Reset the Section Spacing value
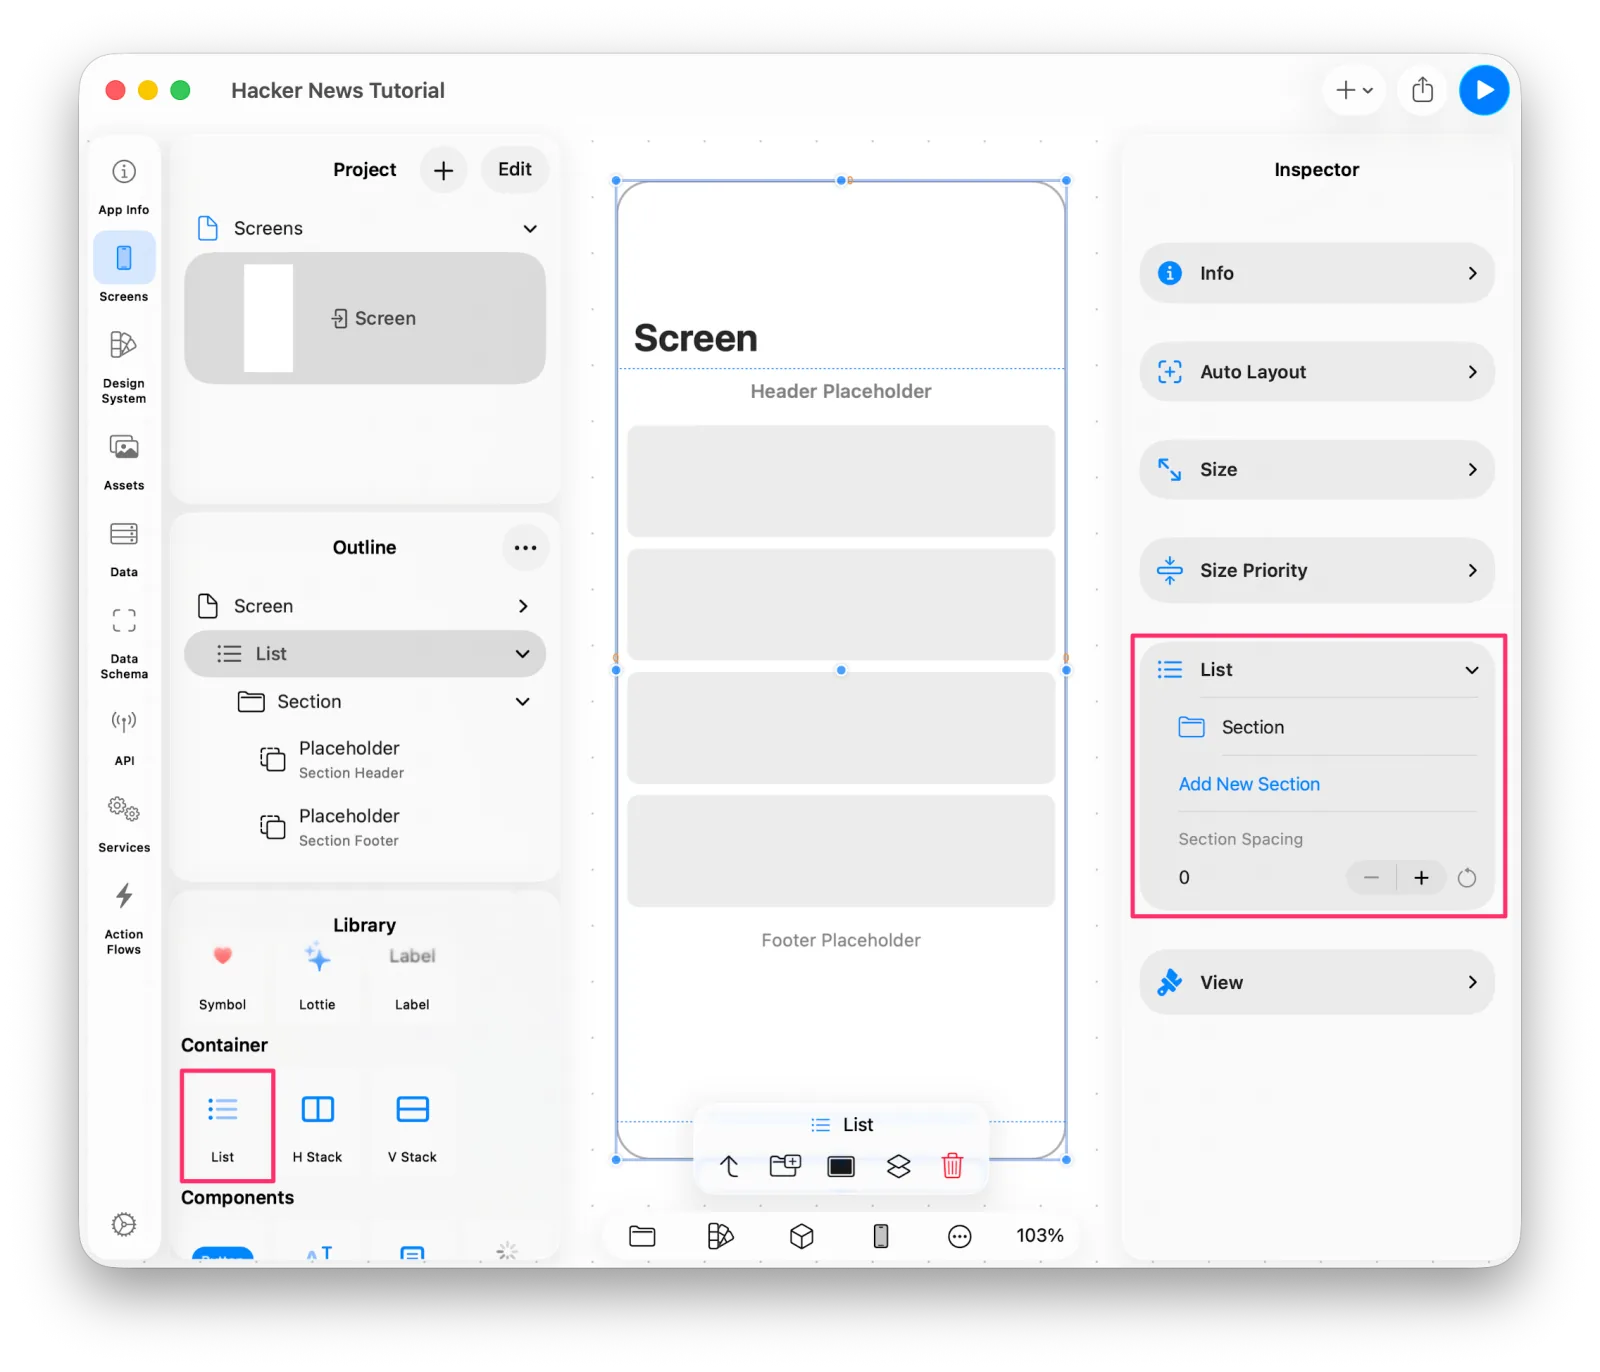The width and height of the screenshot is (1600, 1372). (x=1467, y=879)
